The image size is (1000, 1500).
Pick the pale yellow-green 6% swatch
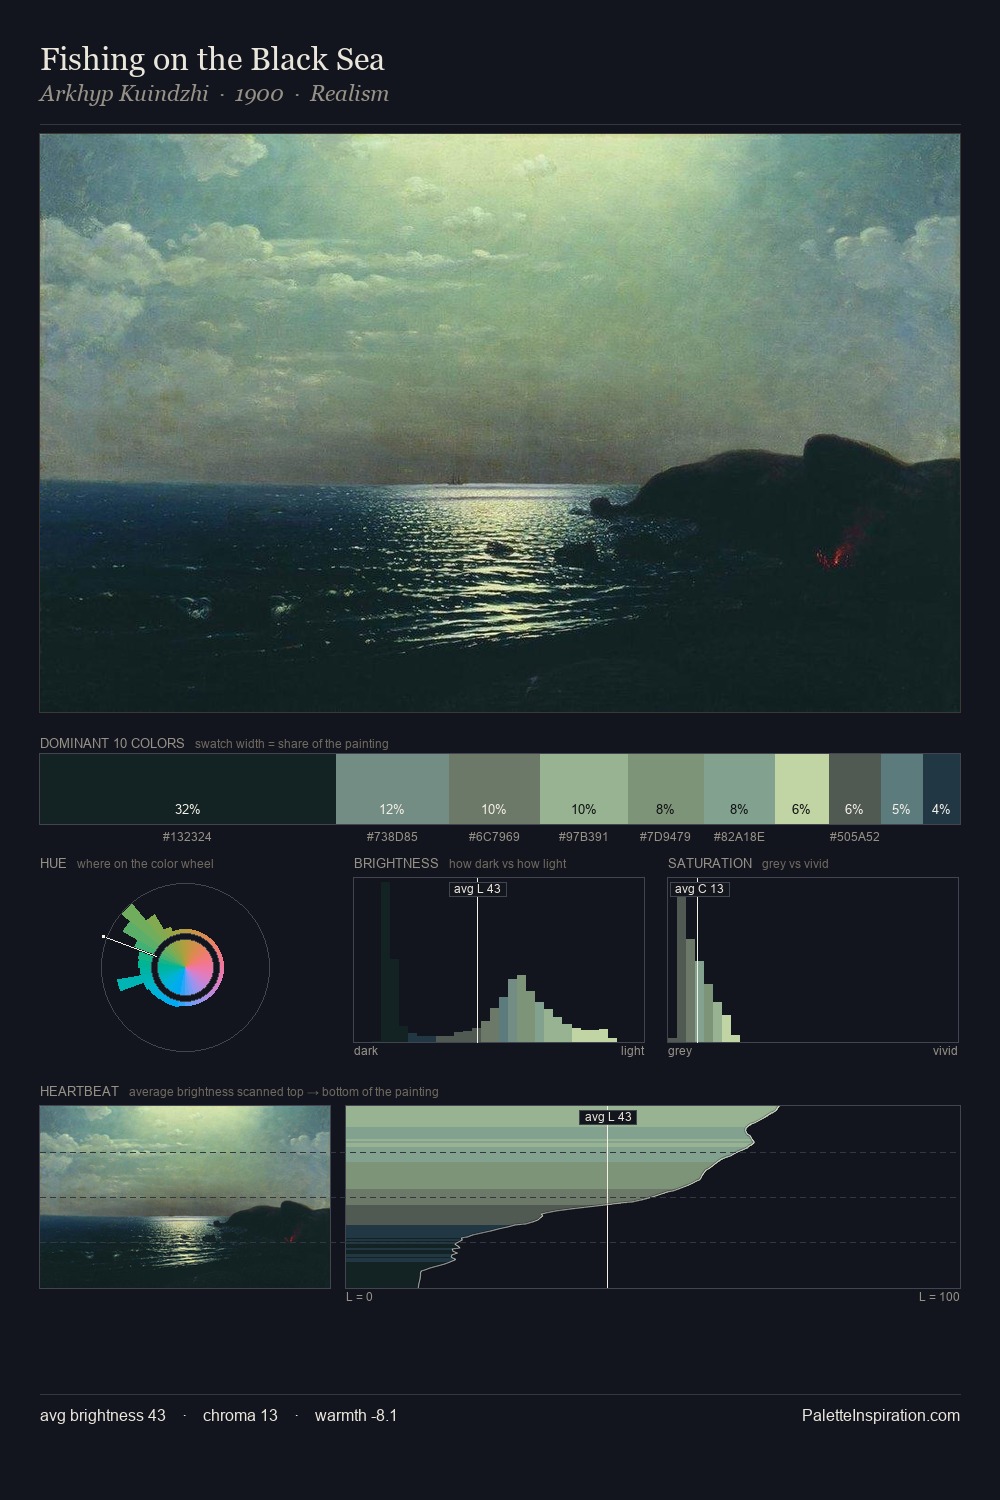click(x=802, y=789)
